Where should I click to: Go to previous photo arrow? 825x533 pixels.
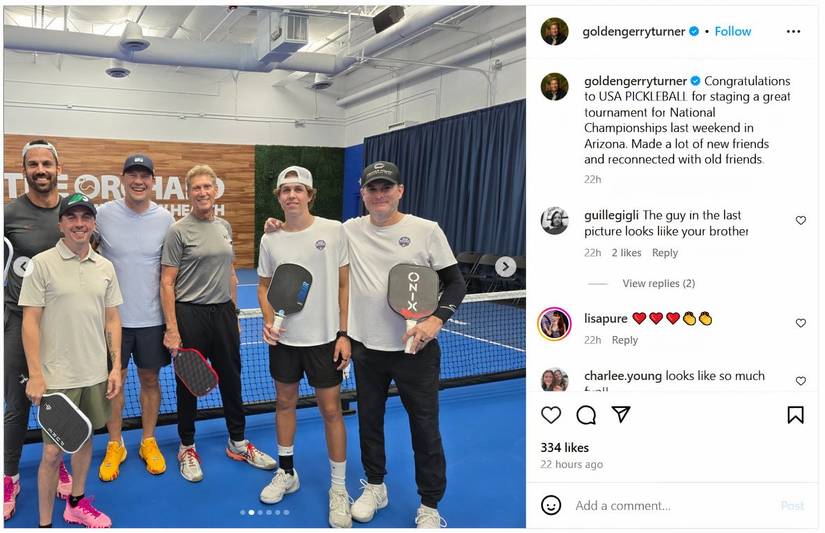click(x=23, y=267)
